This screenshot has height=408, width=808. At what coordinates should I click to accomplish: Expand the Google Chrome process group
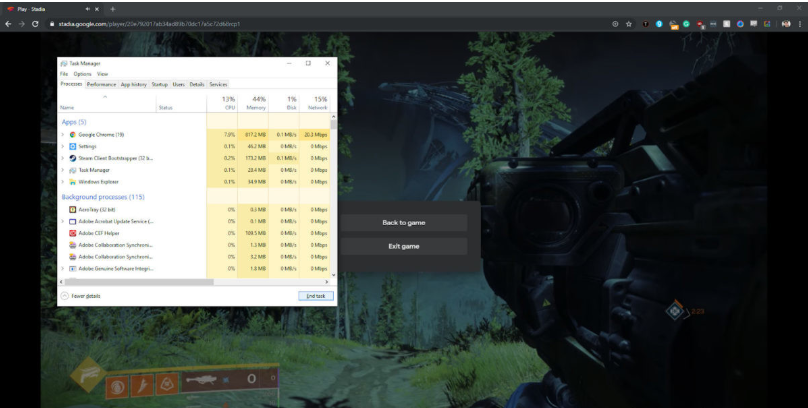pos(62,134)
